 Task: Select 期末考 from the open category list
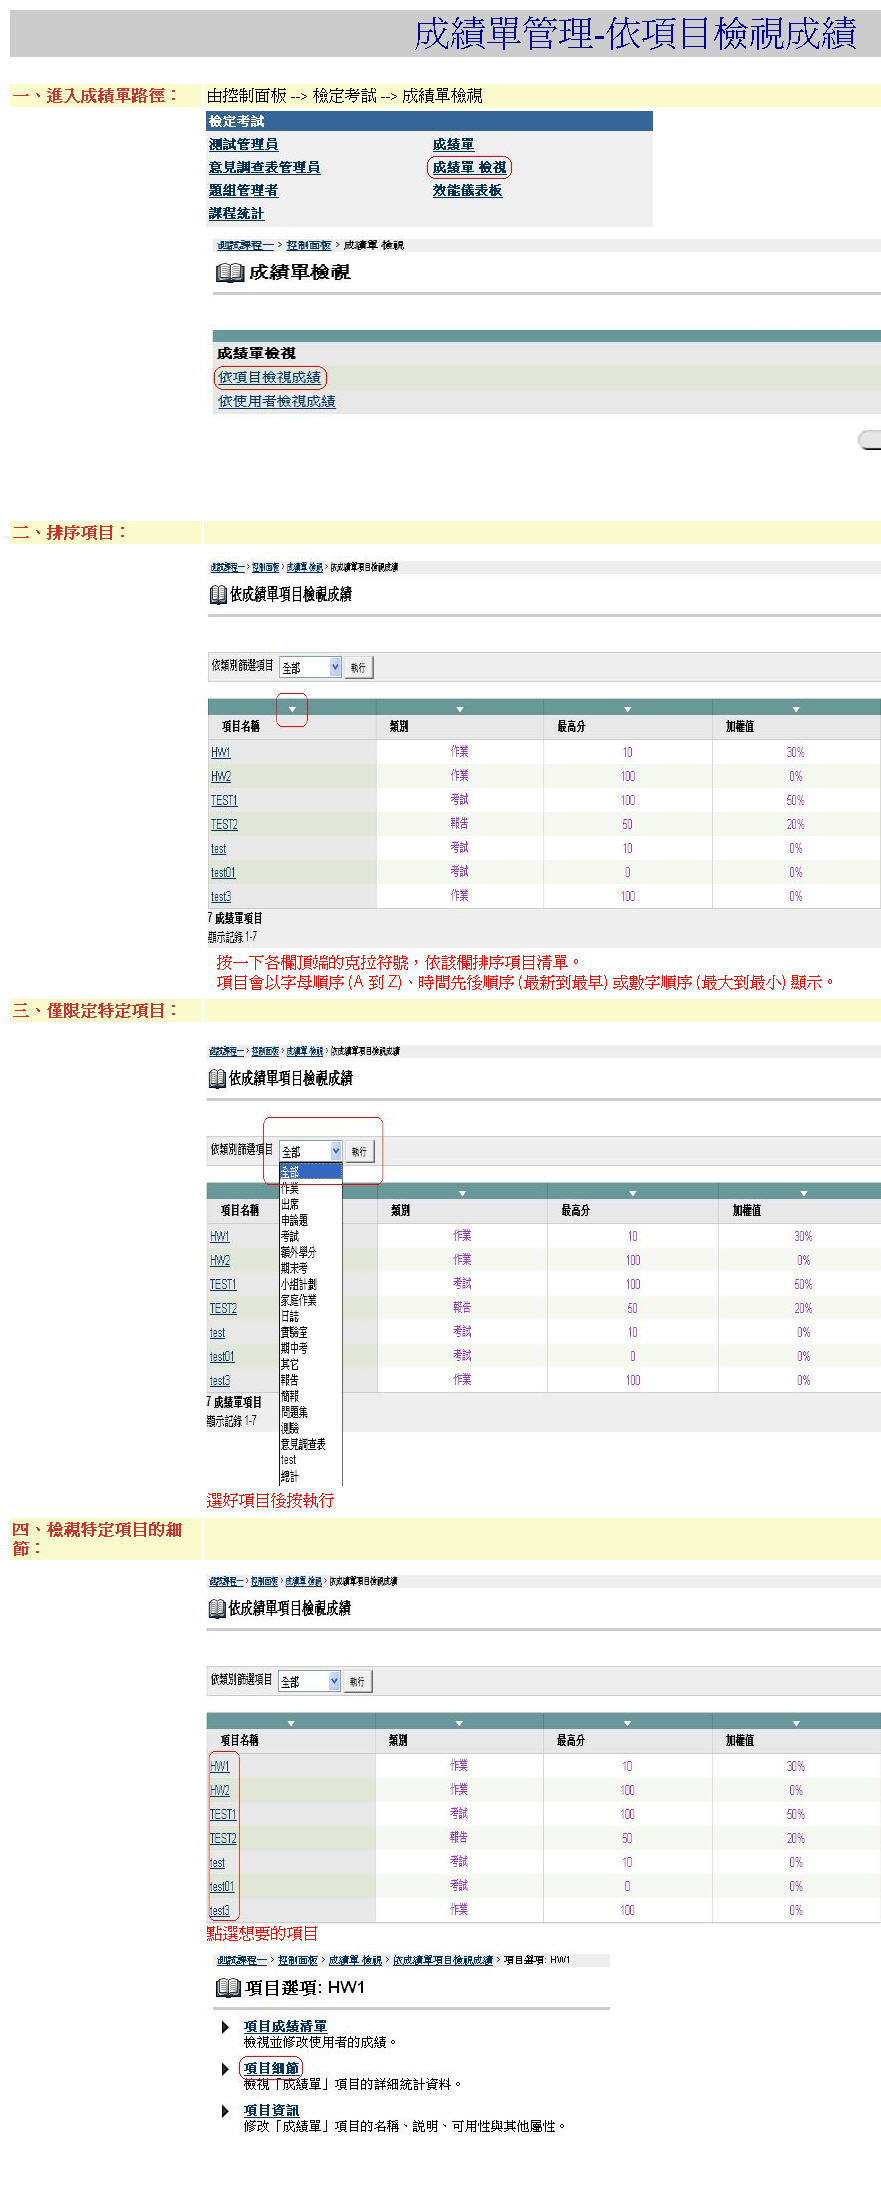(x=294, y=1267)
